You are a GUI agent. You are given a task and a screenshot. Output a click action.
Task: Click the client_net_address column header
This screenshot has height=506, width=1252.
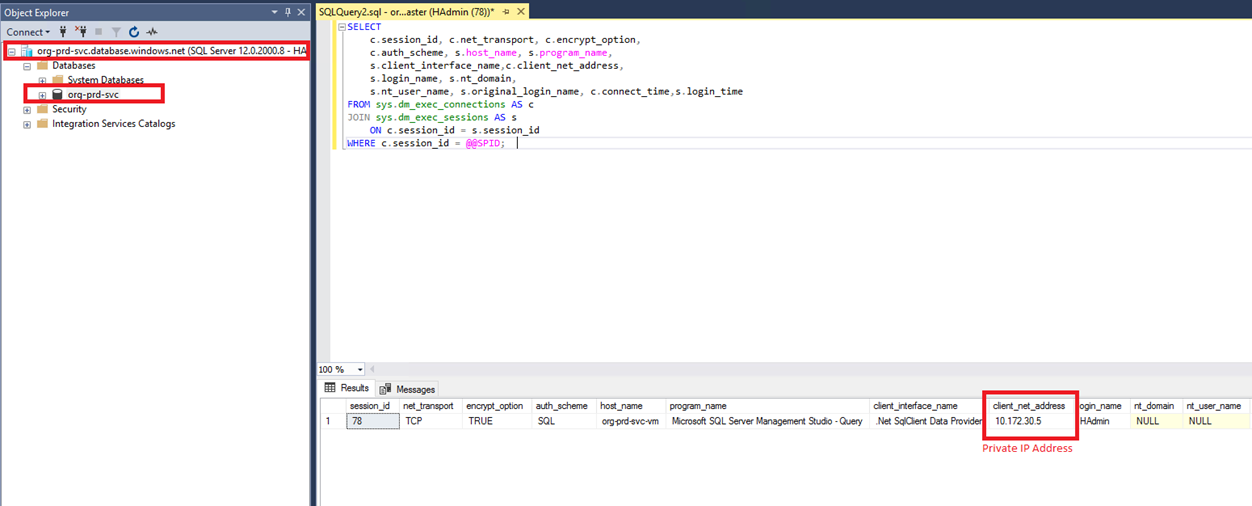tap(1029, 406)
